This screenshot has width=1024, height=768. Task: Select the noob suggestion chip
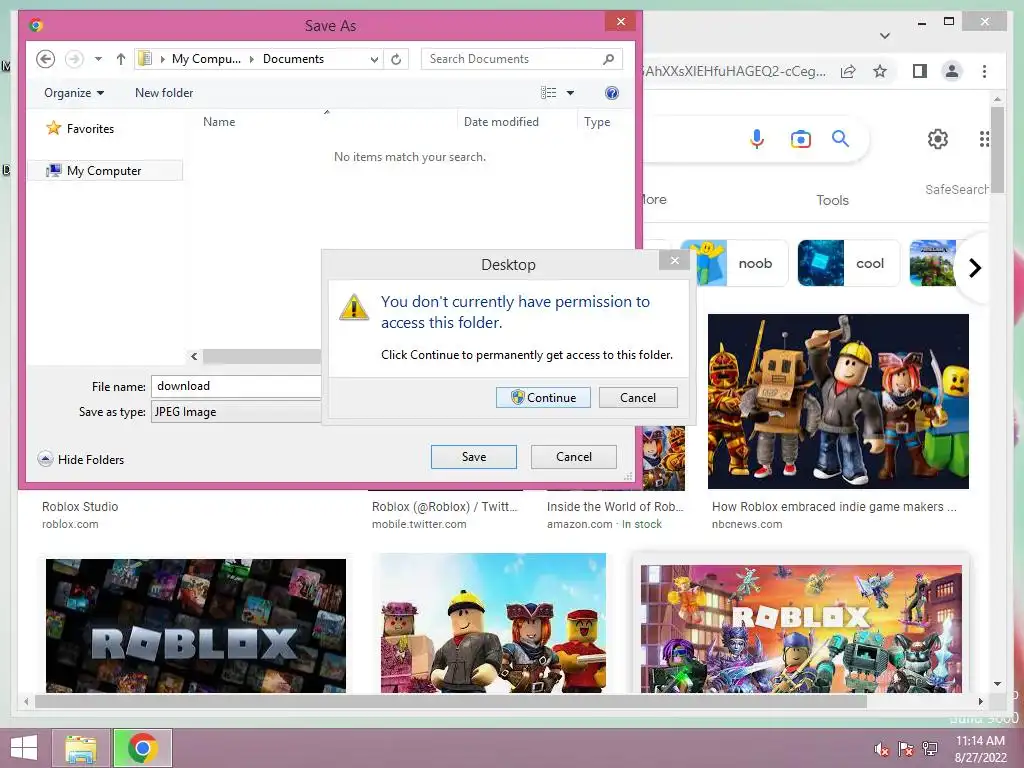(734, 263)
